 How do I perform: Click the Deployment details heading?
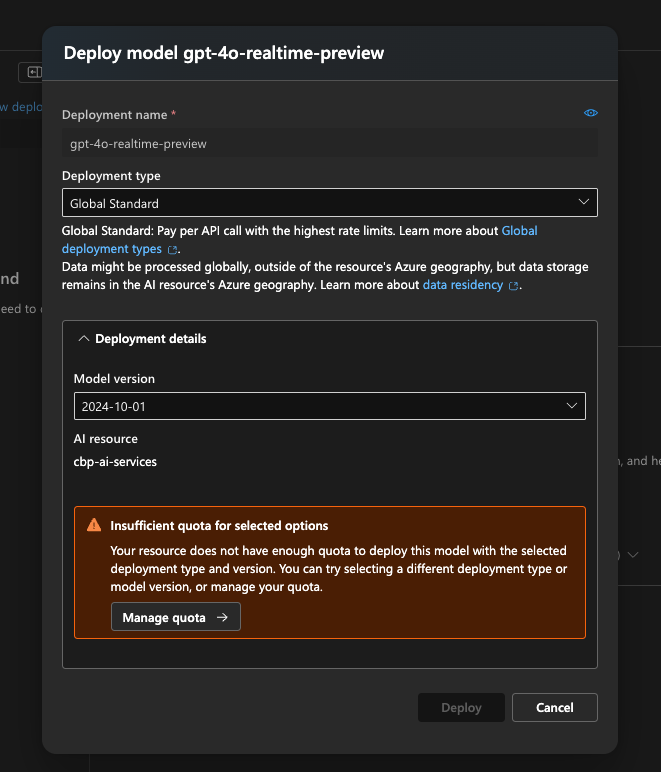[151, 339]
